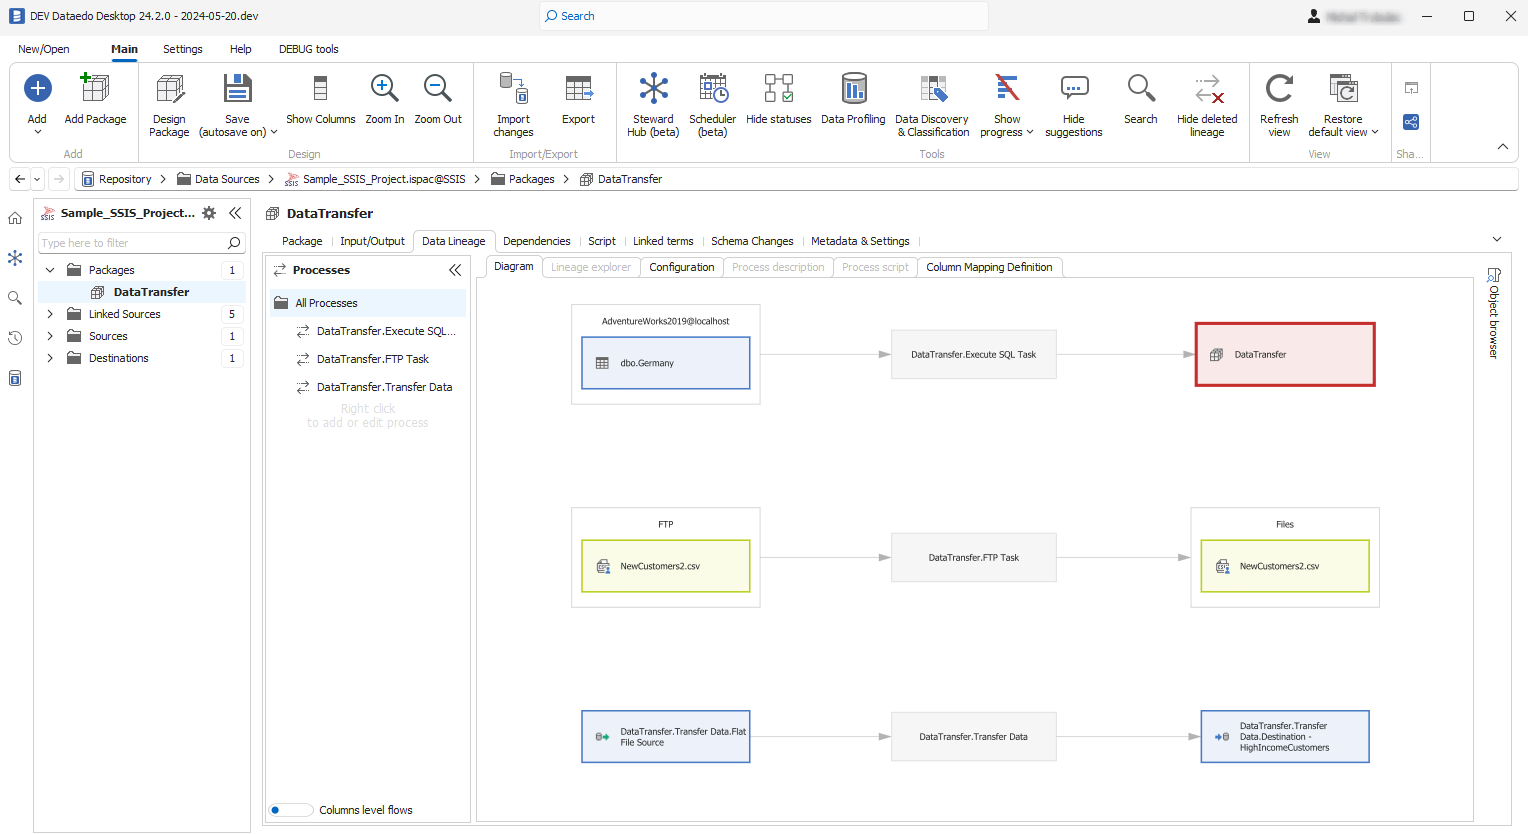The image size is (1528, 834).
Task: Click the filter text field
Action: (x=132, y=243)
